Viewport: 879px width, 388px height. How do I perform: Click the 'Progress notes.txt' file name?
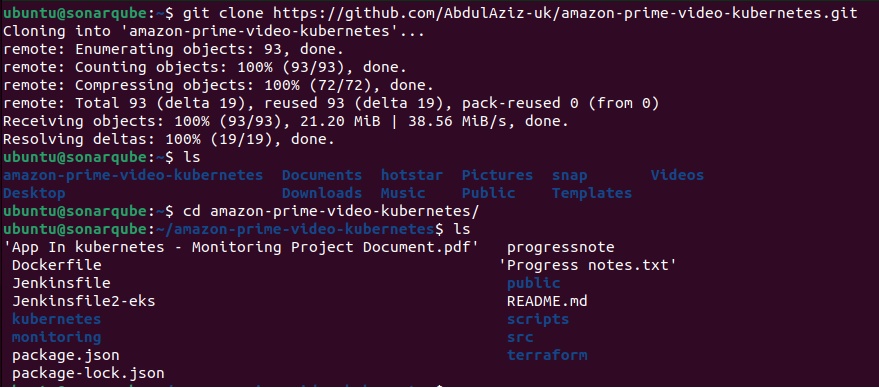pos(587,265)
